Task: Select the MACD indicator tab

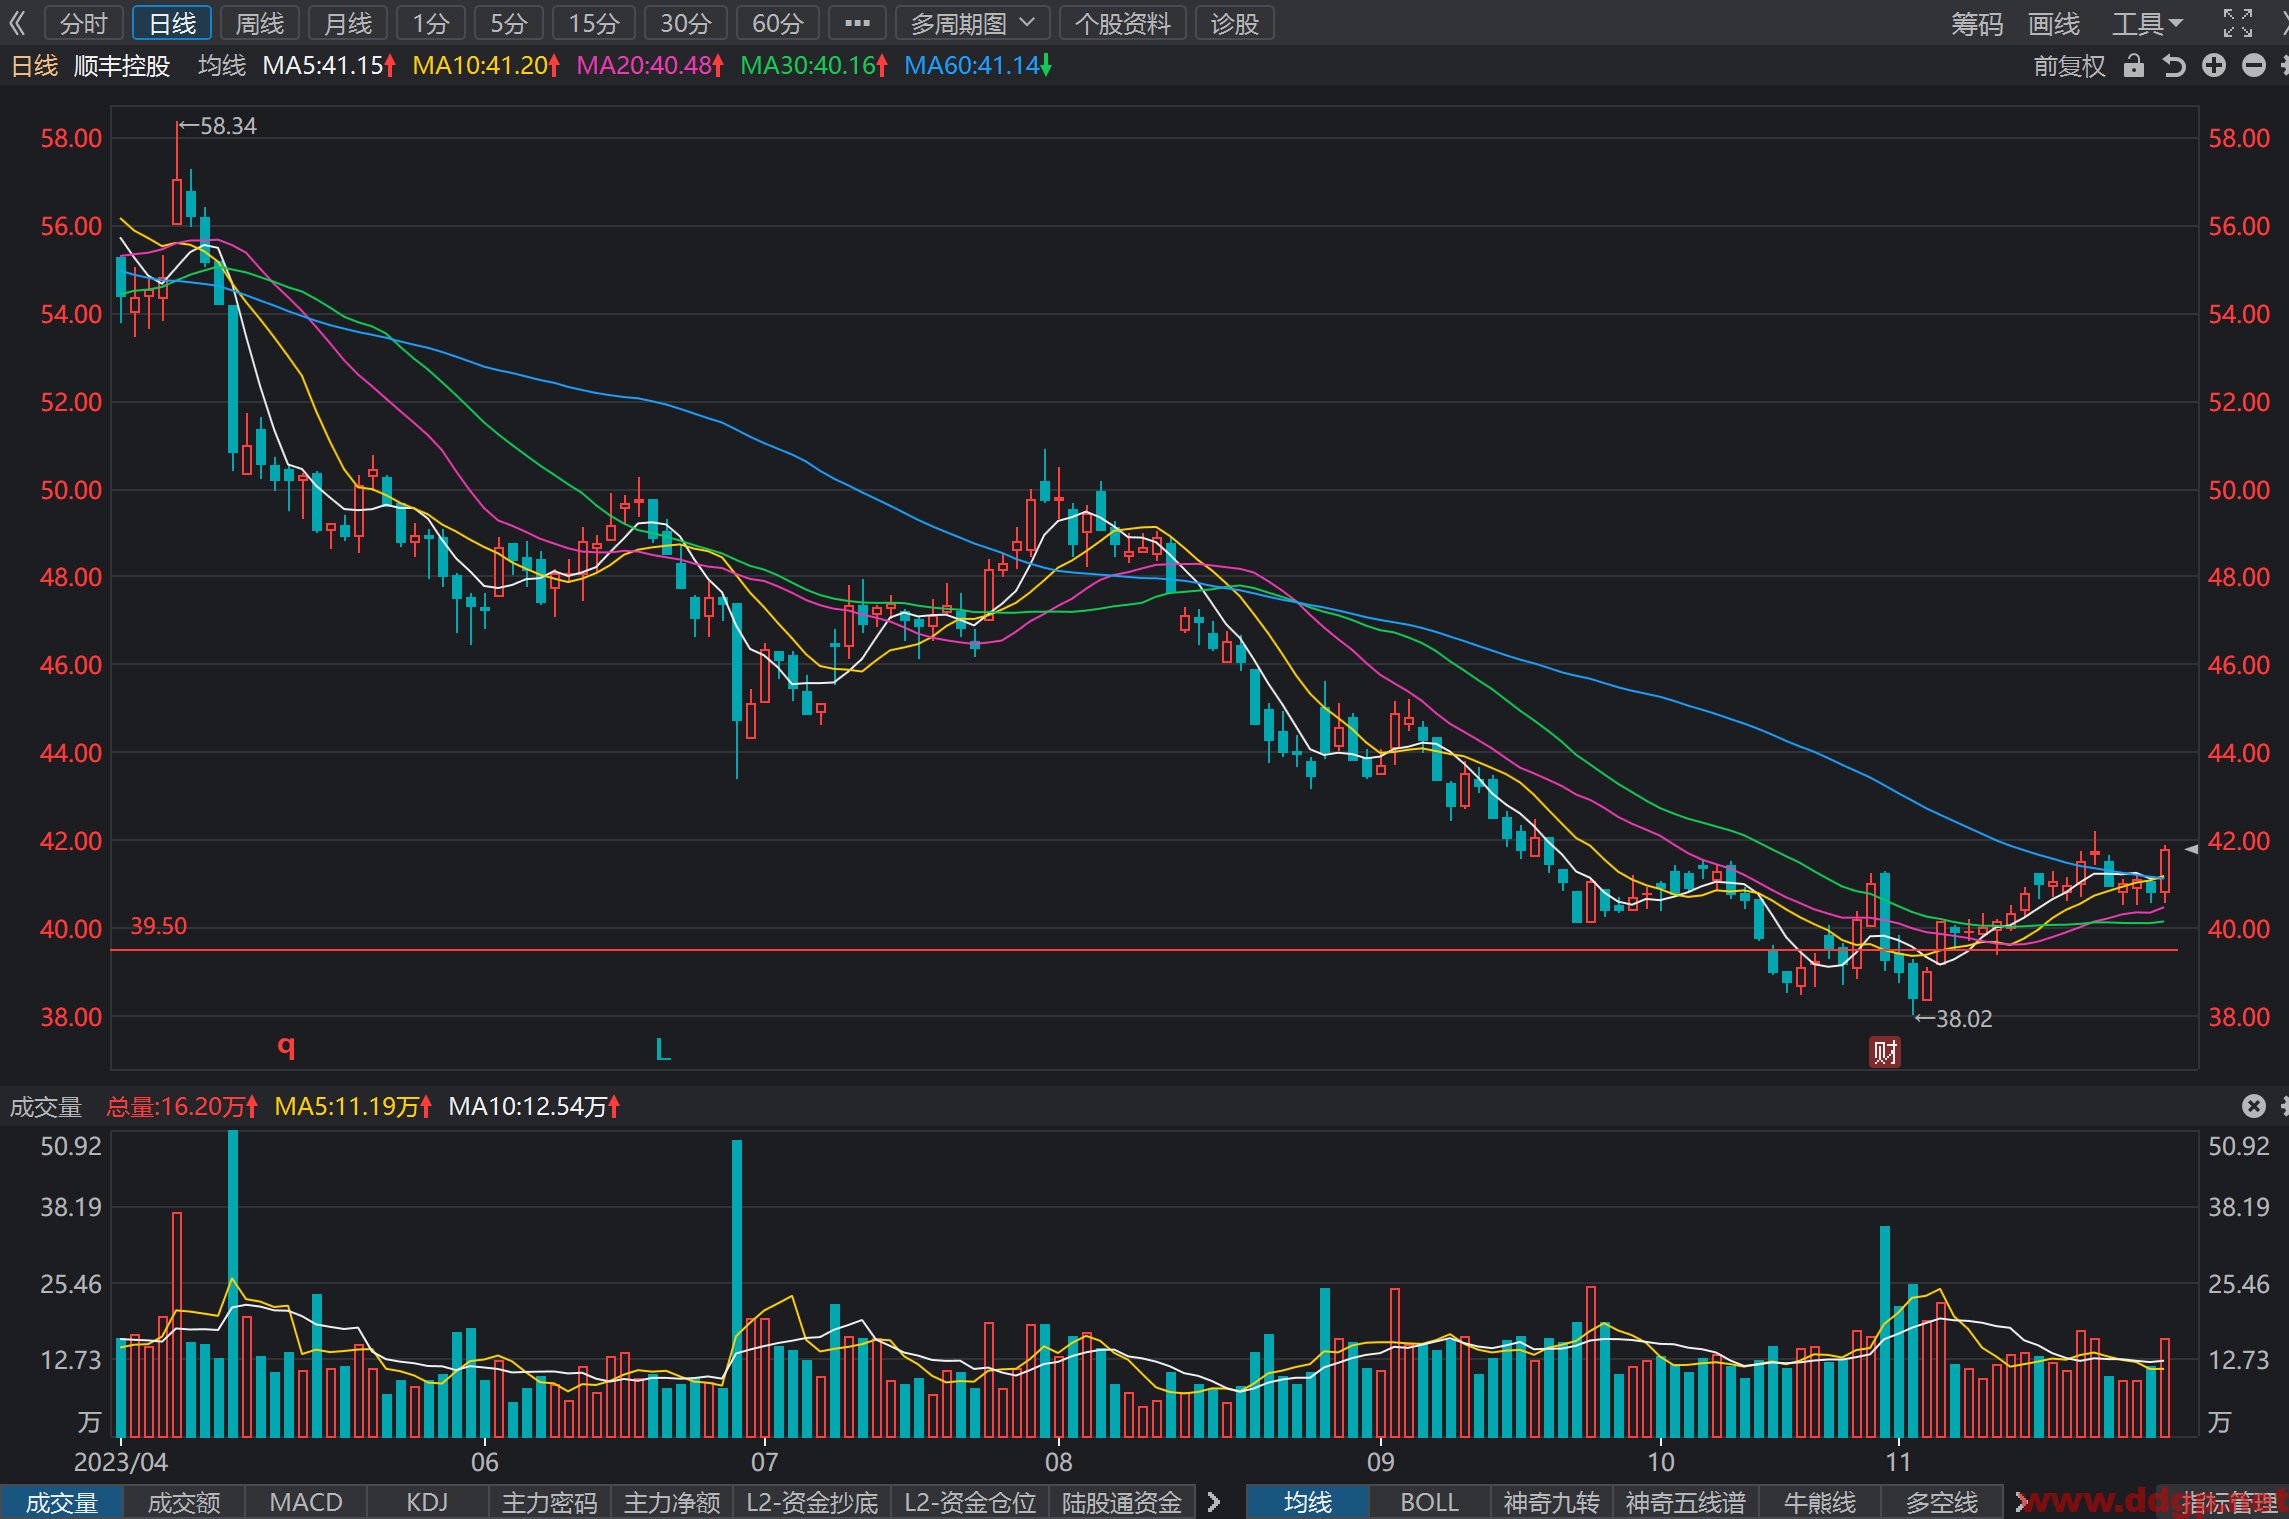Action: 306,1502
